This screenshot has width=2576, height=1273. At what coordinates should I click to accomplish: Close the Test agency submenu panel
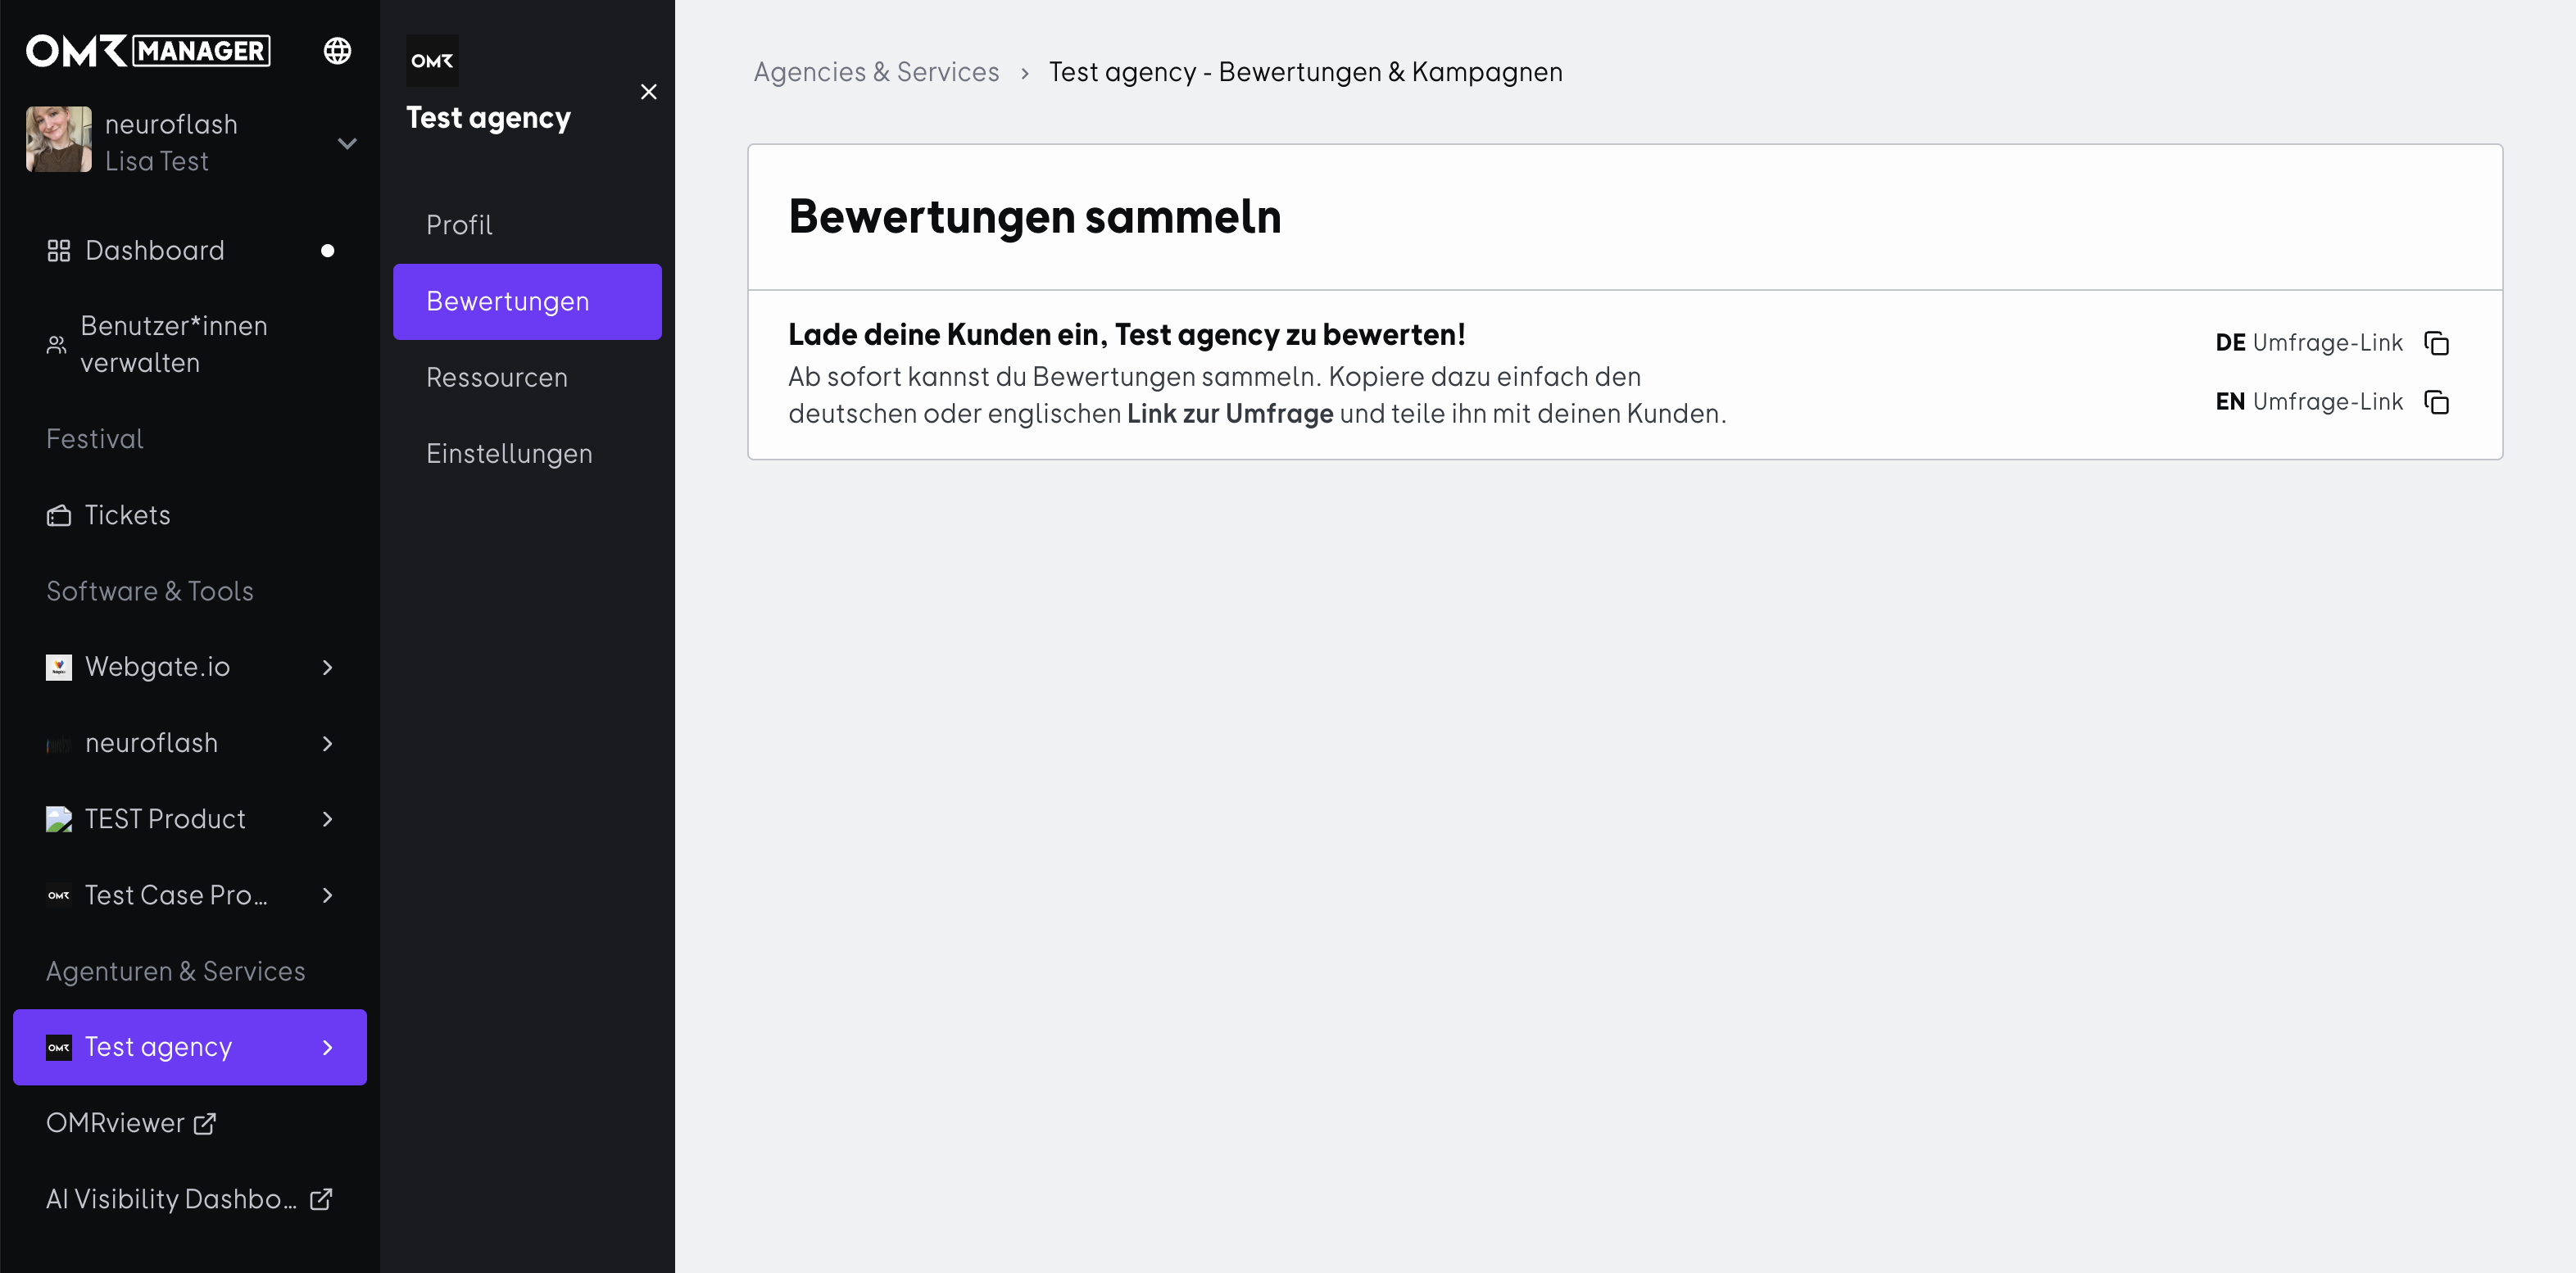coord(649,92)
